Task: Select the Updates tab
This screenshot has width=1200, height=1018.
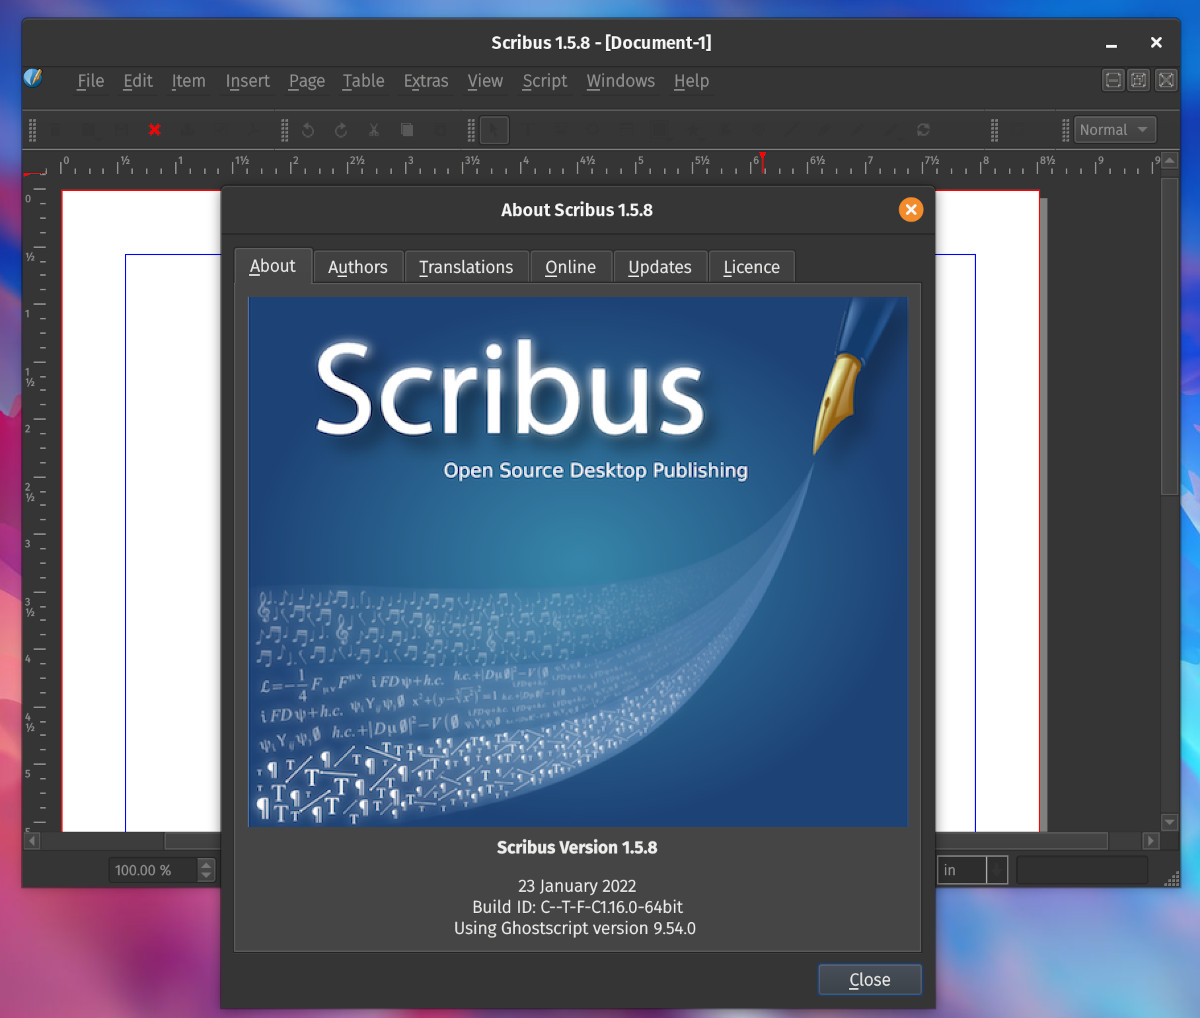Action: pyautogui.click(x=659, y=267)
